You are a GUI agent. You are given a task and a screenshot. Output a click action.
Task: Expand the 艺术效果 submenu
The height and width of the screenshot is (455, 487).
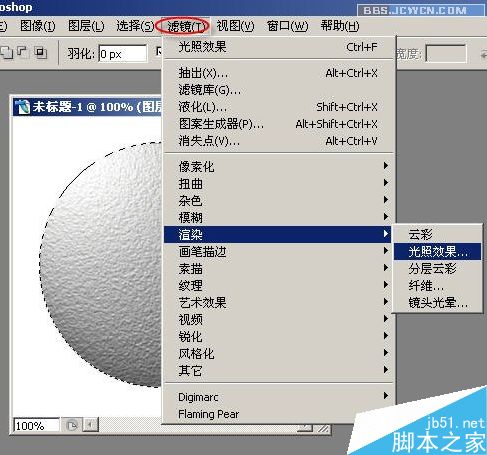(x=279, y=302)
